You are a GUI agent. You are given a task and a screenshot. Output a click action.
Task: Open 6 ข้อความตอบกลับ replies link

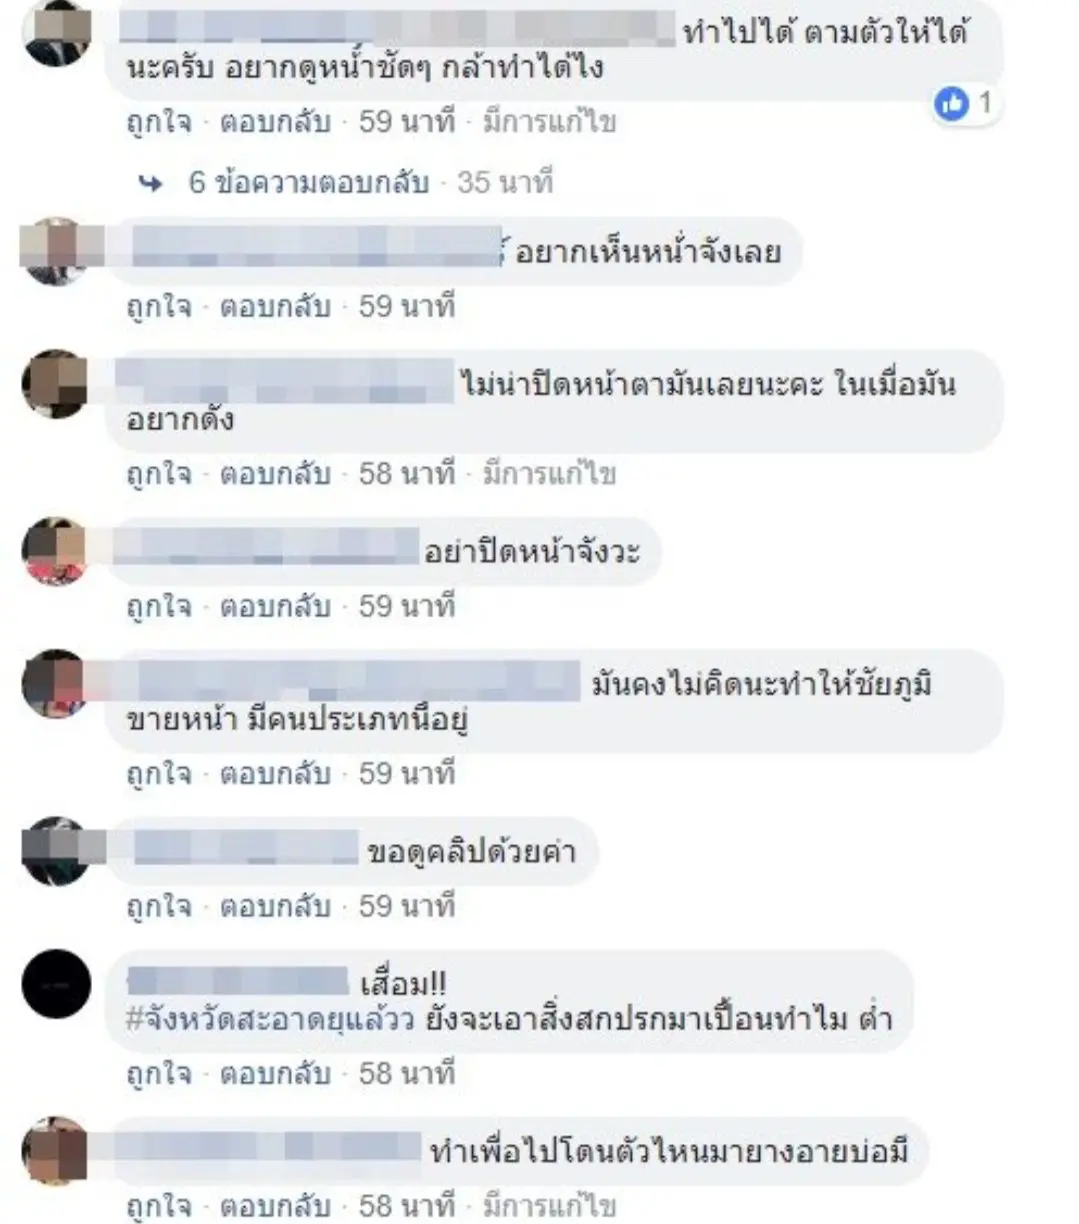(x=308, y=182)
